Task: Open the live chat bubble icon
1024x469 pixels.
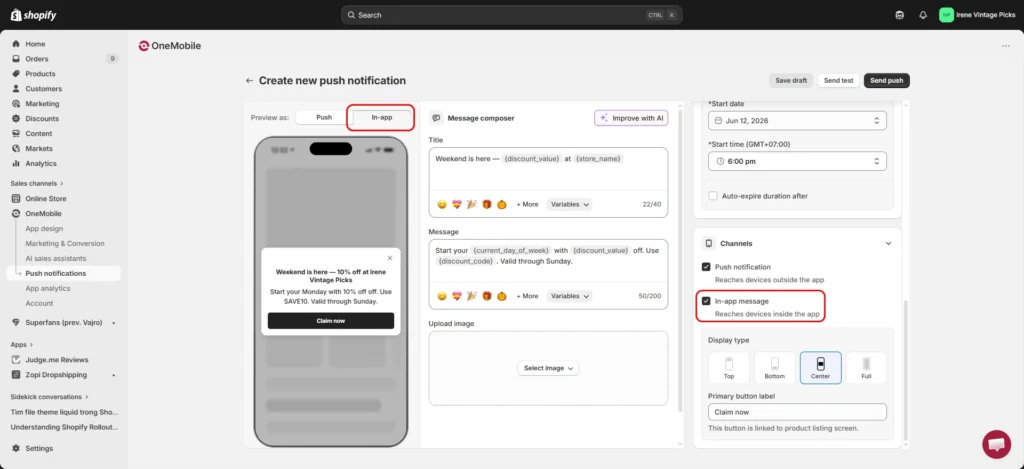Action: coord(996,444)
